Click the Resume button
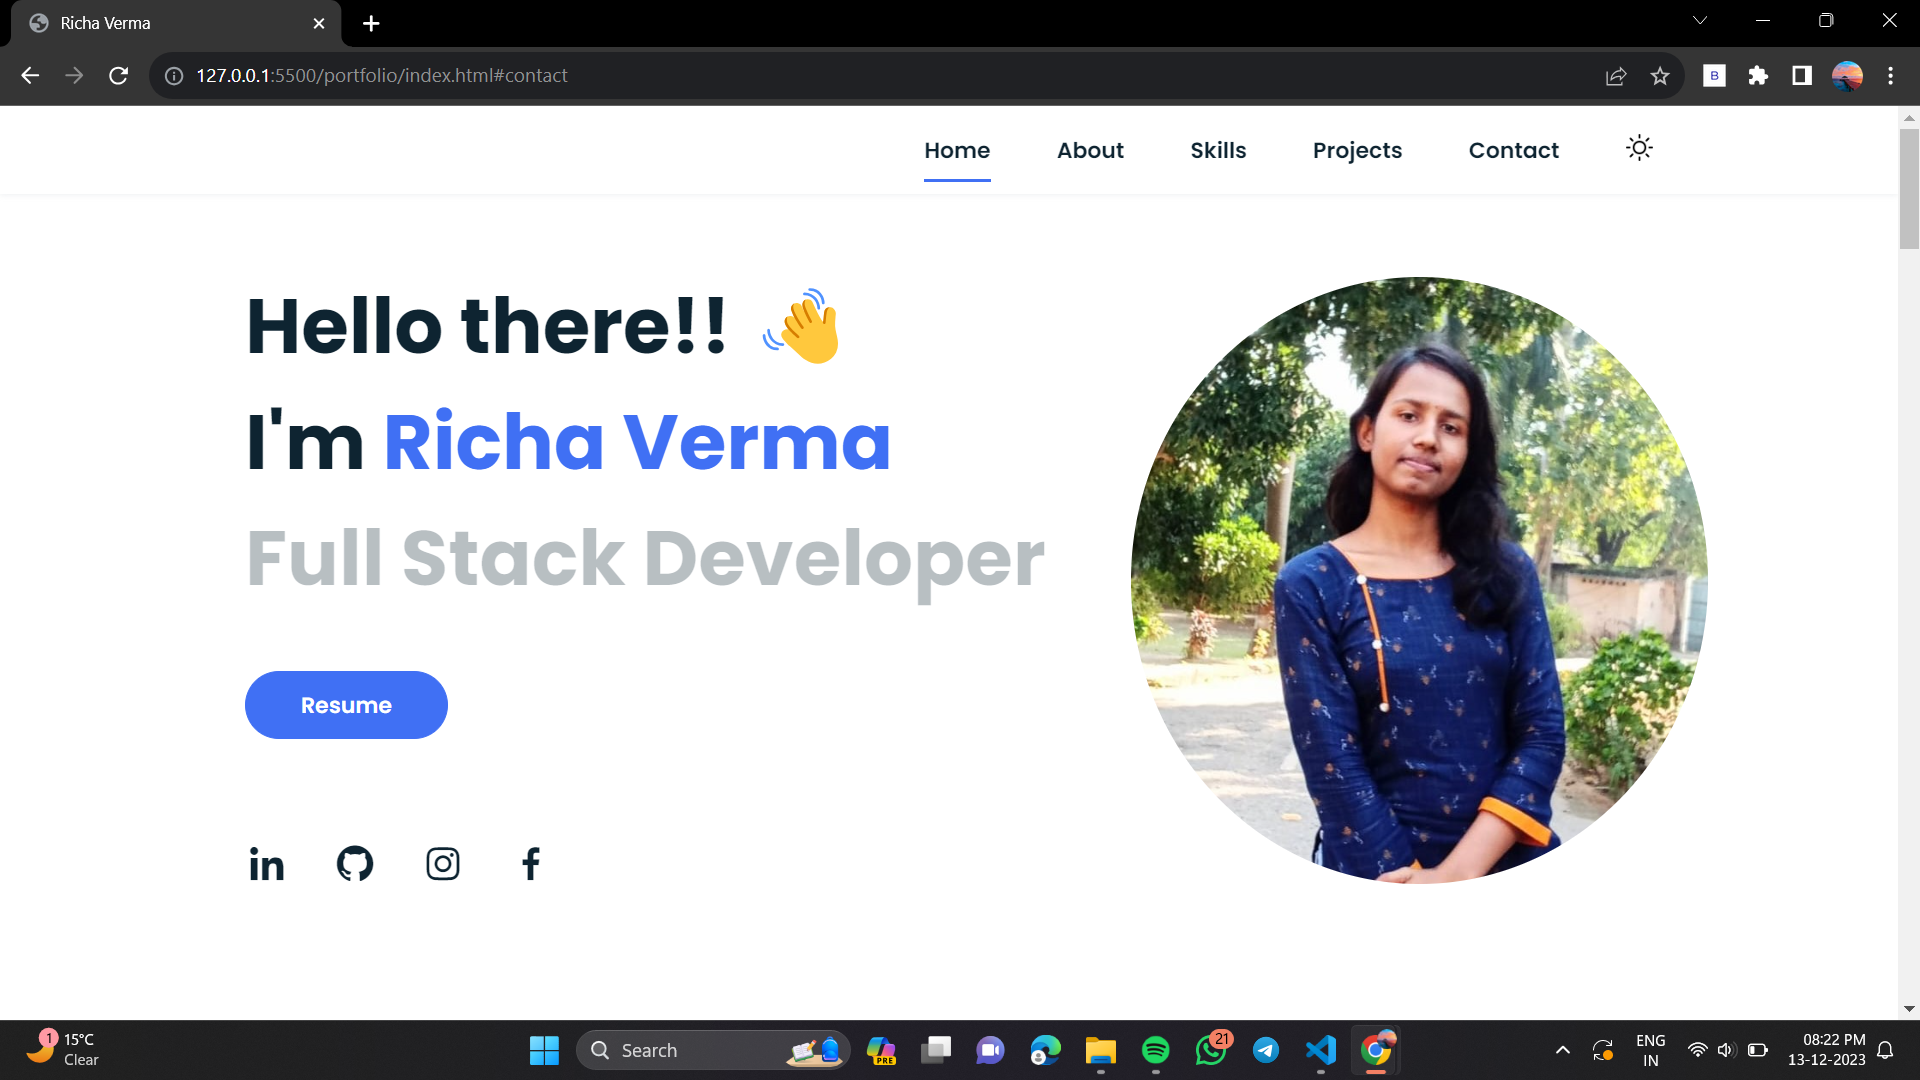Viewport: 1920px width, 1080px height. [x=346, y=705]
